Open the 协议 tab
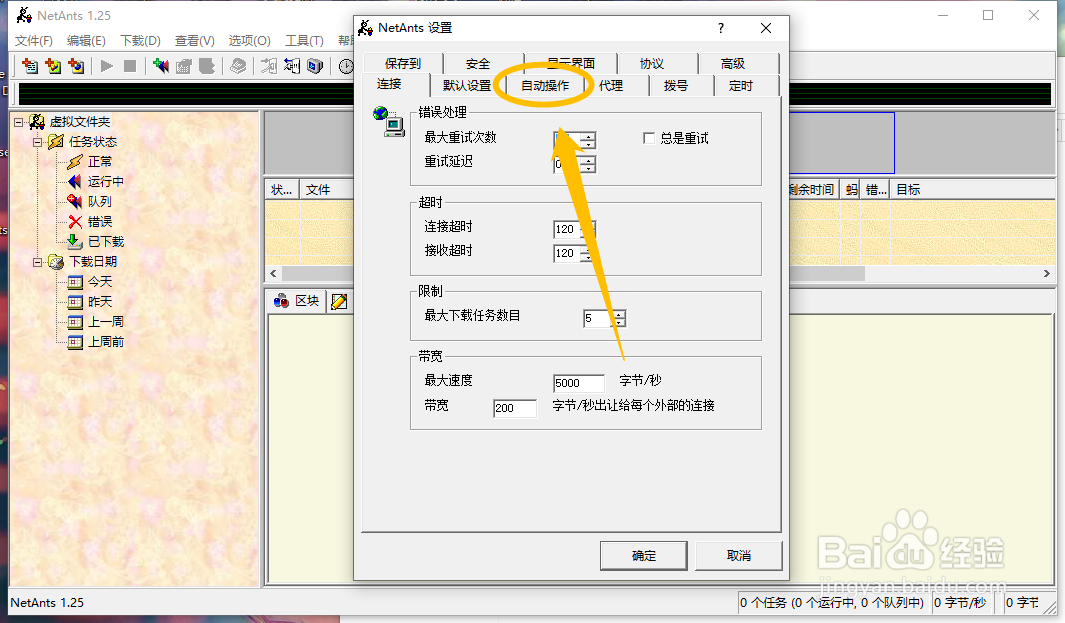 (x=652, y=63)
